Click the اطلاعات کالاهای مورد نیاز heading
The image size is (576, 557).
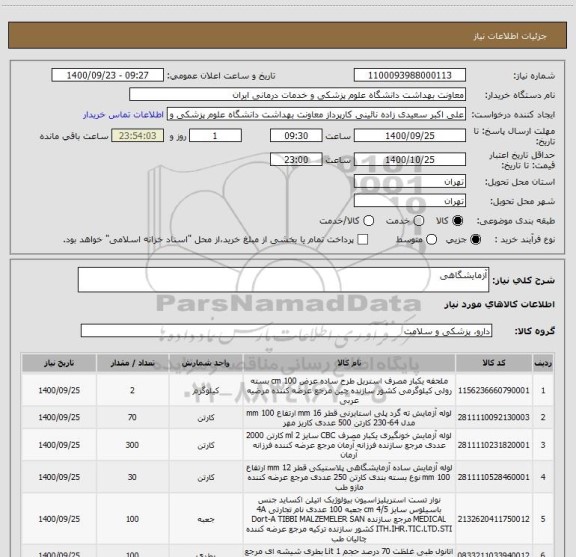tap(500, 305)
